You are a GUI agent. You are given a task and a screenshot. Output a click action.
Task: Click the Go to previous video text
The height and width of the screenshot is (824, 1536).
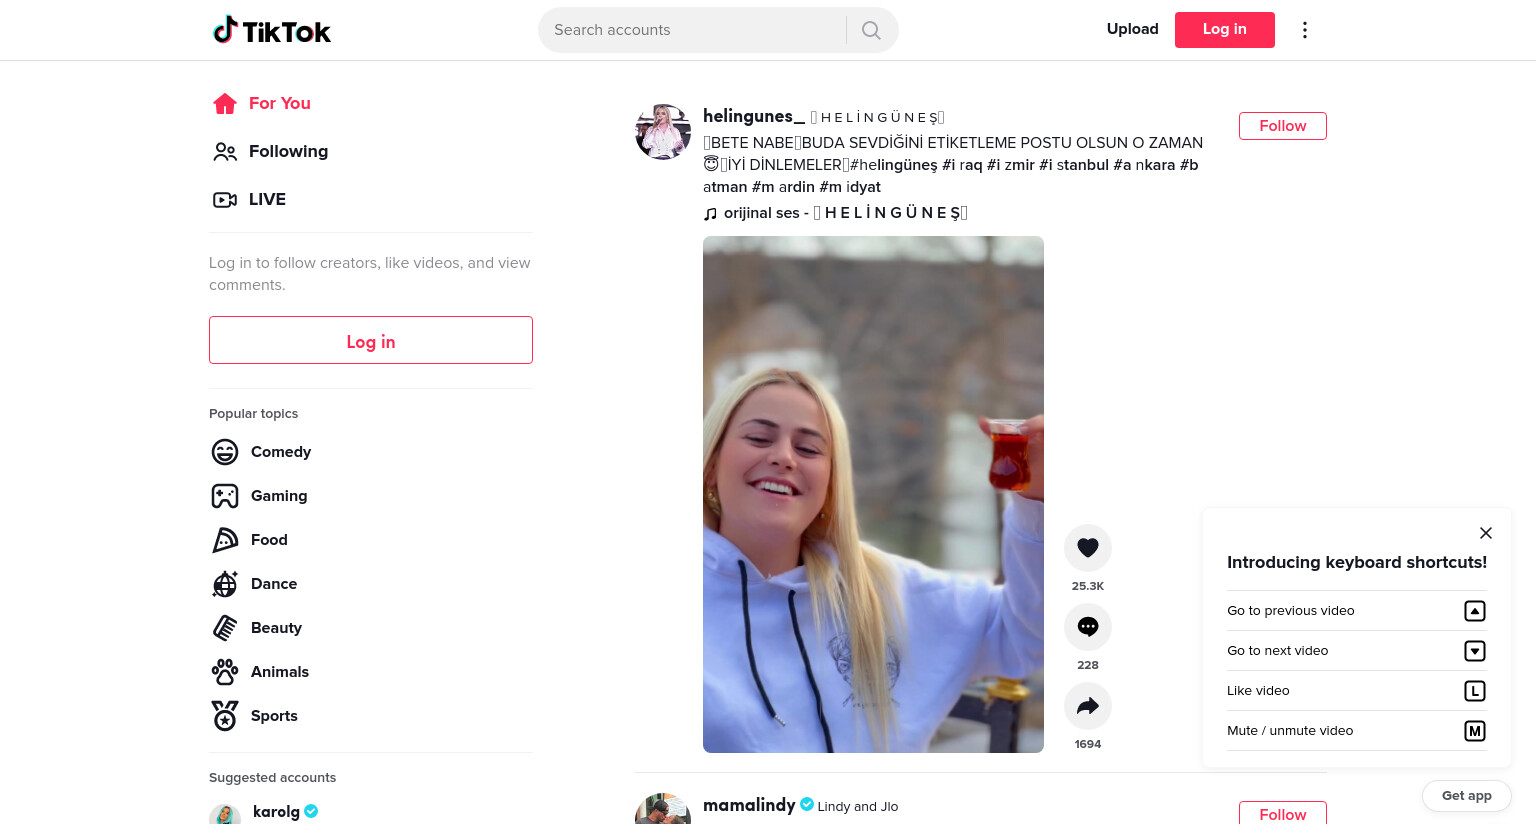point(1291,611)
